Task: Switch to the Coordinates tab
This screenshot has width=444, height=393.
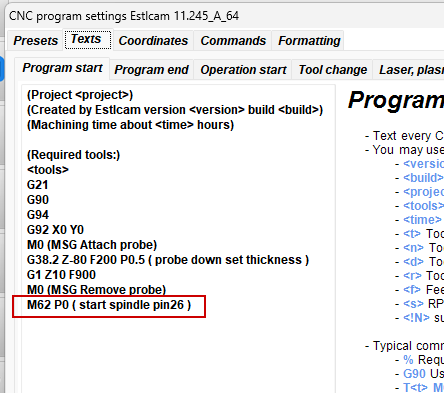Action: click(x=153, y=41)
